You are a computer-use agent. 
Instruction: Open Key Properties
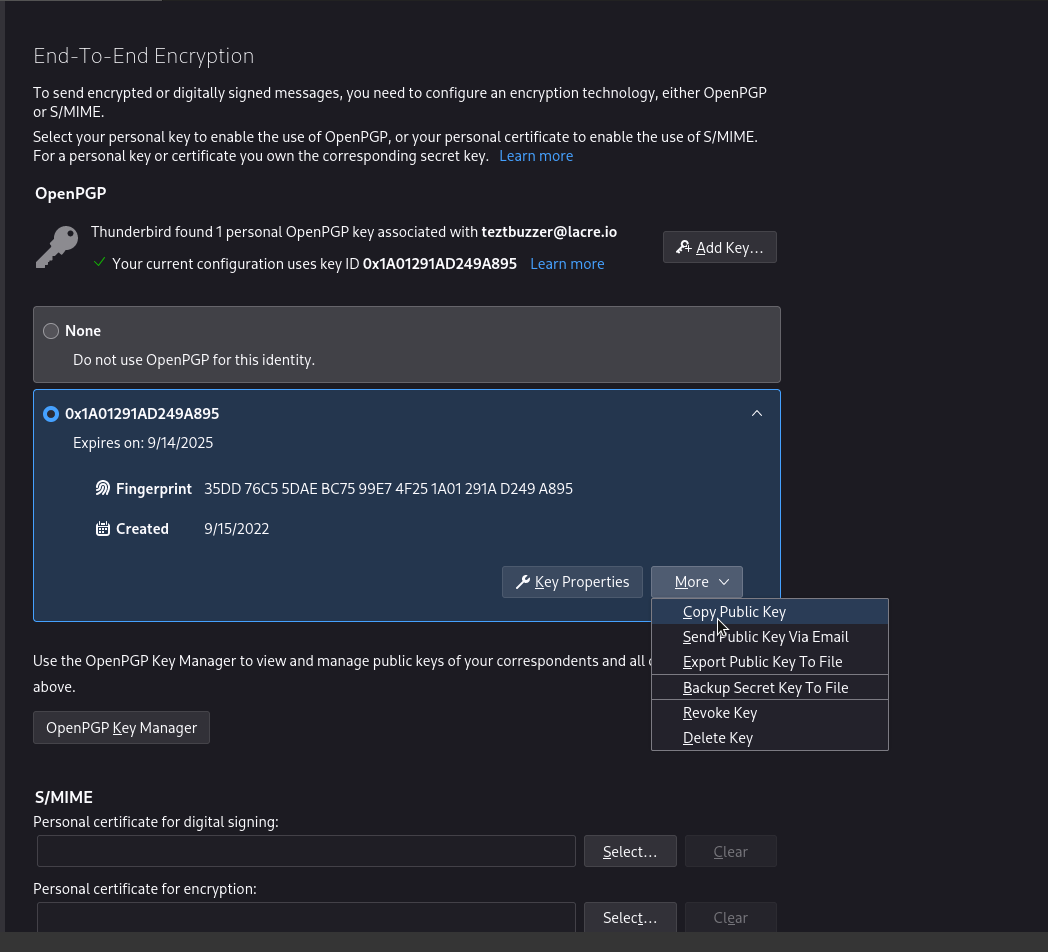[572, 582]
